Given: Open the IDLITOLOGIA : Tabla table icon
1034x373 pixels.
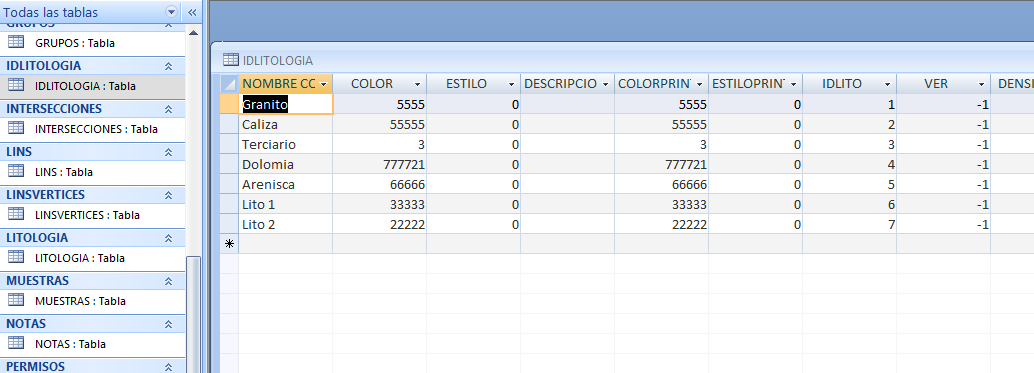Looking at the screenshot, I should [x=16, y=85].
